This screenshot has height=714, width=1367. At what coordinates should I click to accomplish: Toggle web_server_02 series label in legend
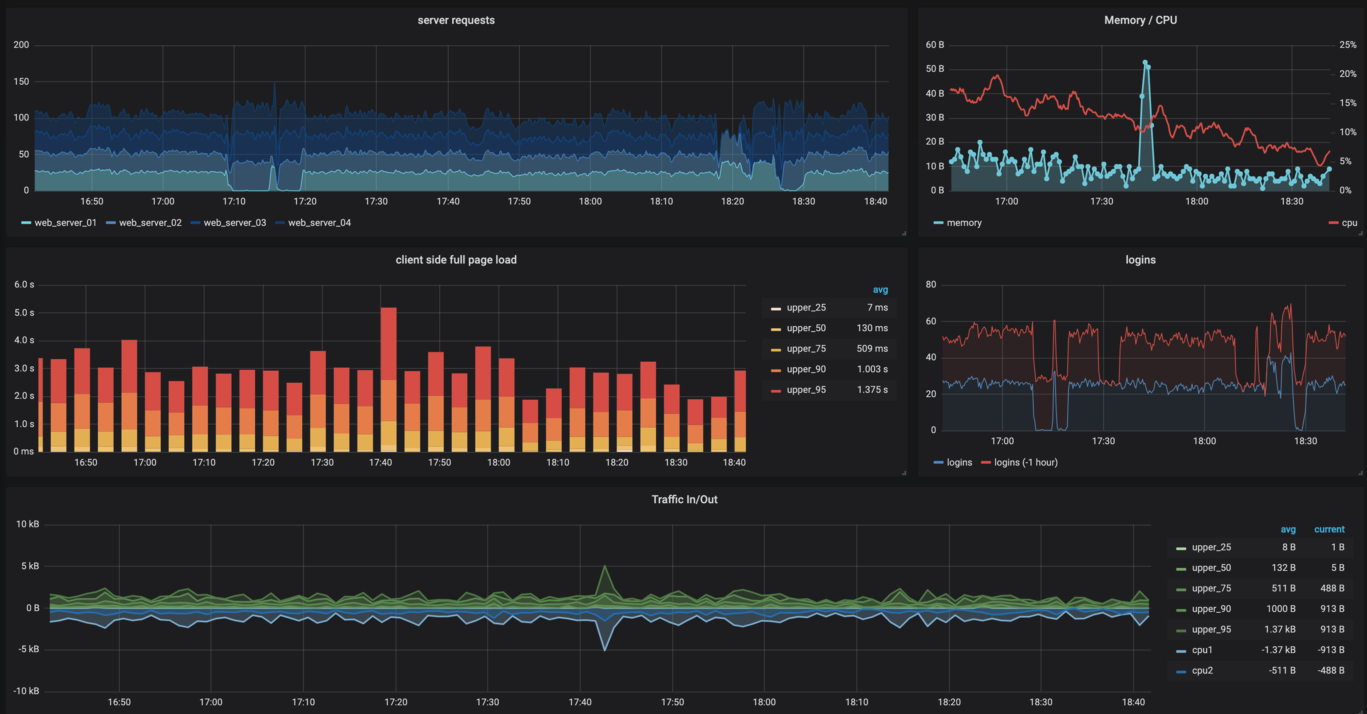150,223
